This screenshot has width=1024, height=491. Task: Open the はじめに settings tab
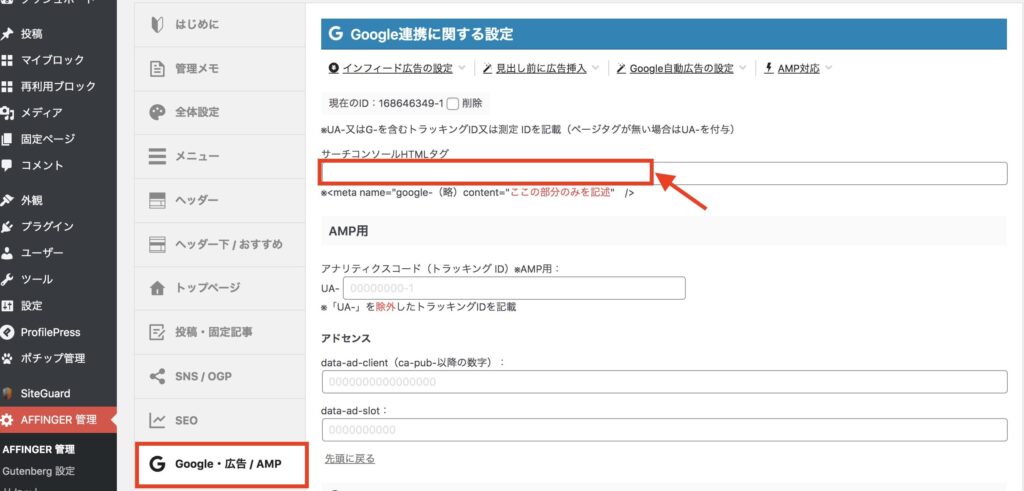click(220, 25)
